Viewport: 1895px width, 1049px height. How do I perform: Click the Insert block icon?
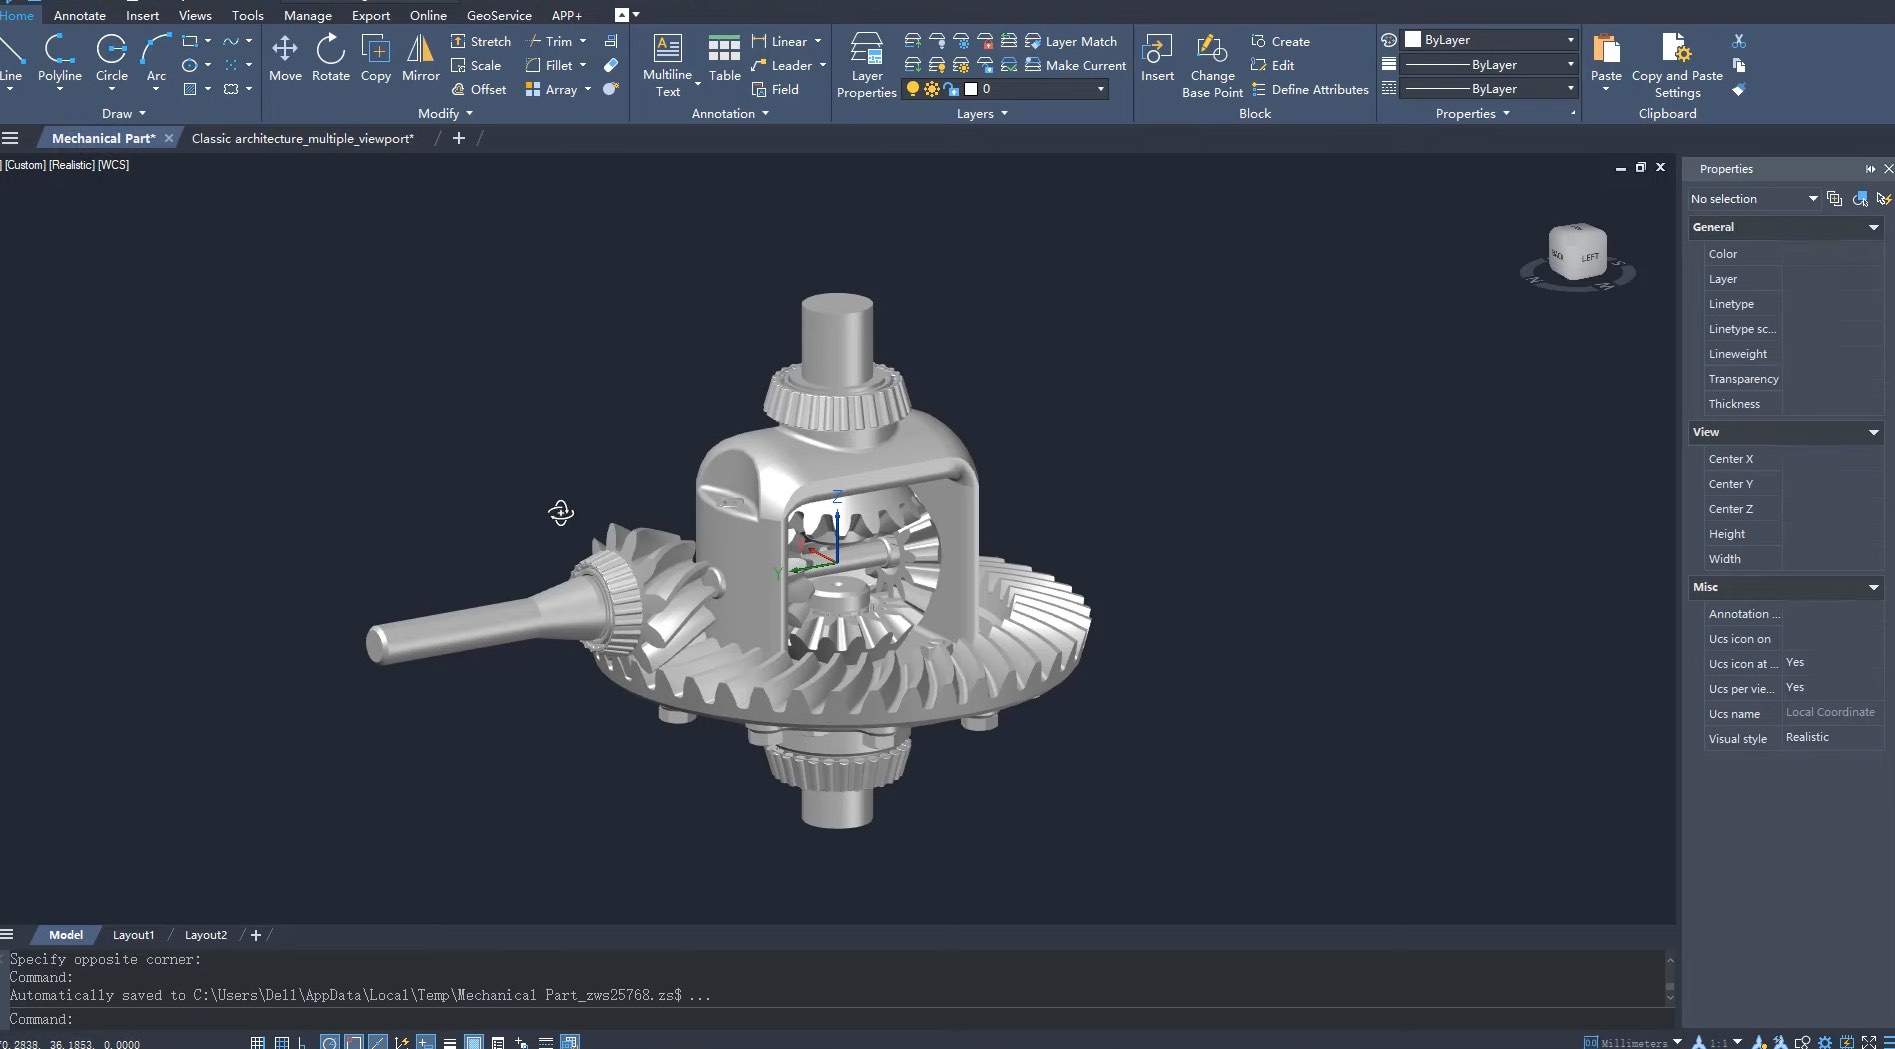tap(1157, 58)
